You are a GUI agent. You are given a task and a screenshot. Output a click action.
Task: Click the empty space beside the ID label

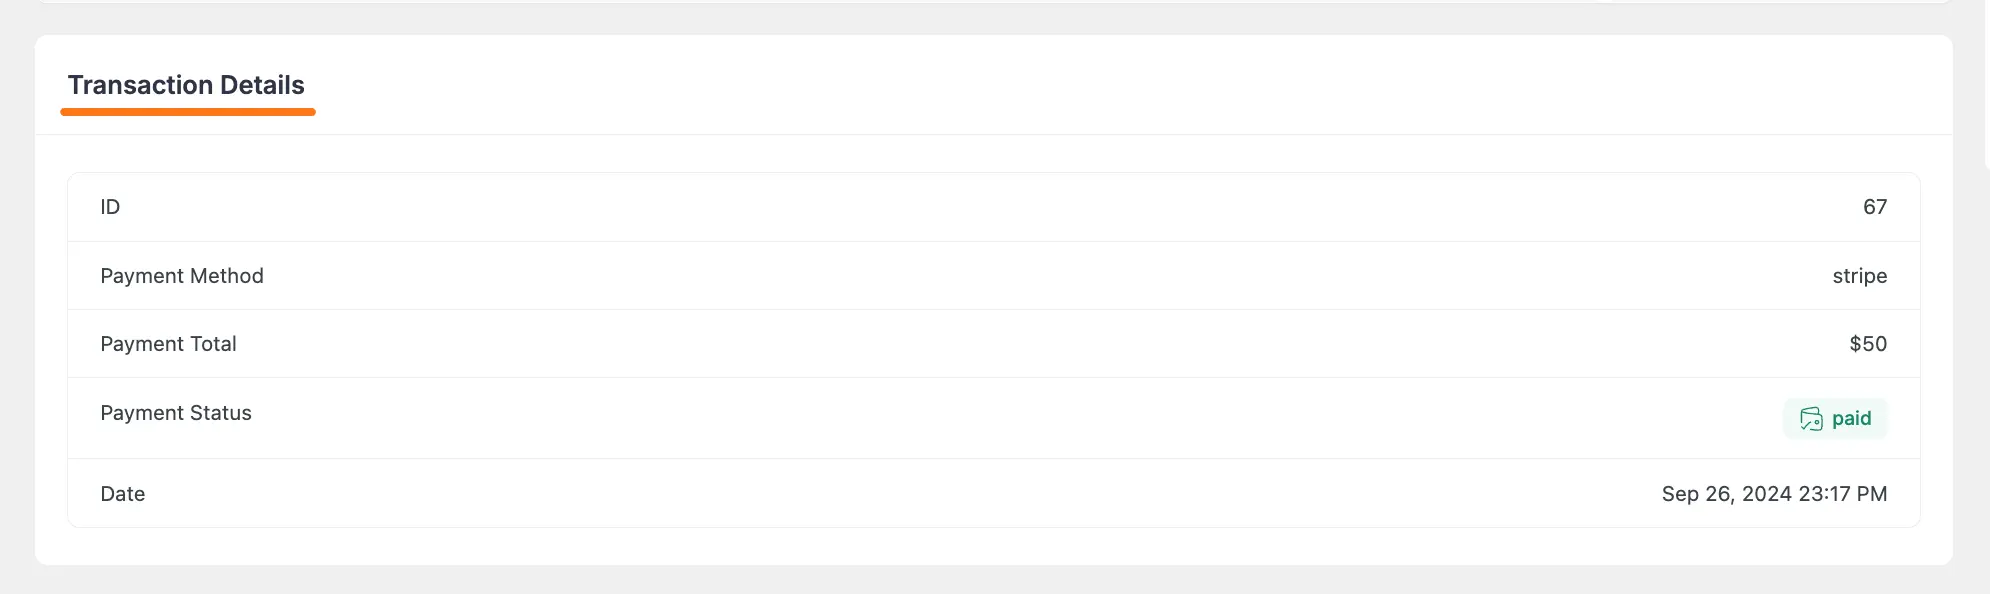pyautogui.click(x=600, y=206)
